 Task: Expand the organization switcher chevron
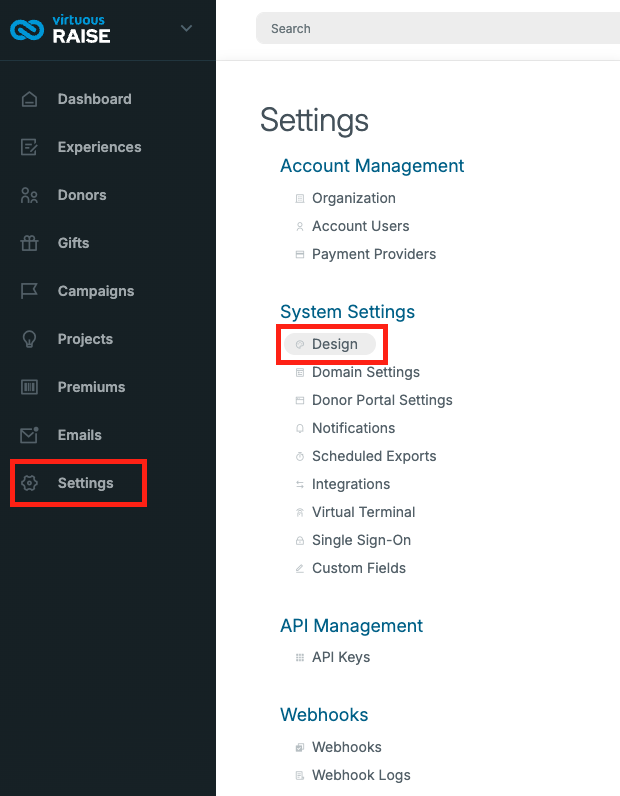click(186, 28)
